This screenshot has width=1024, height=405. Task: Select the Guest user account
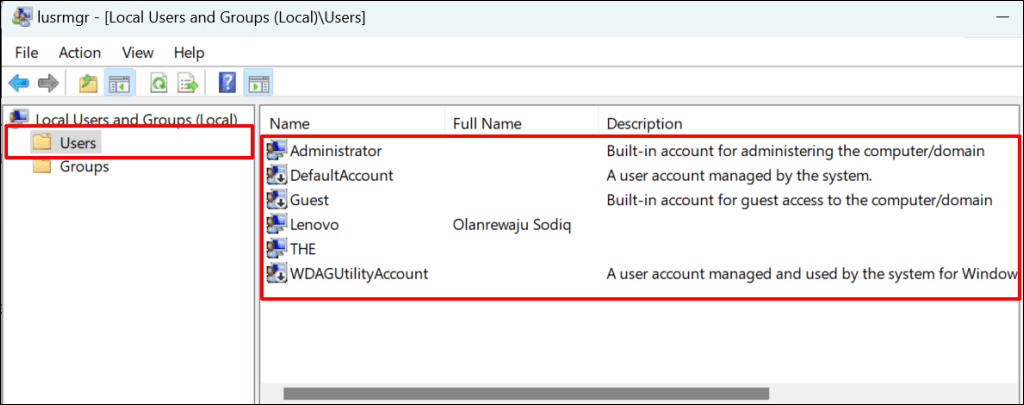(309, 199)
